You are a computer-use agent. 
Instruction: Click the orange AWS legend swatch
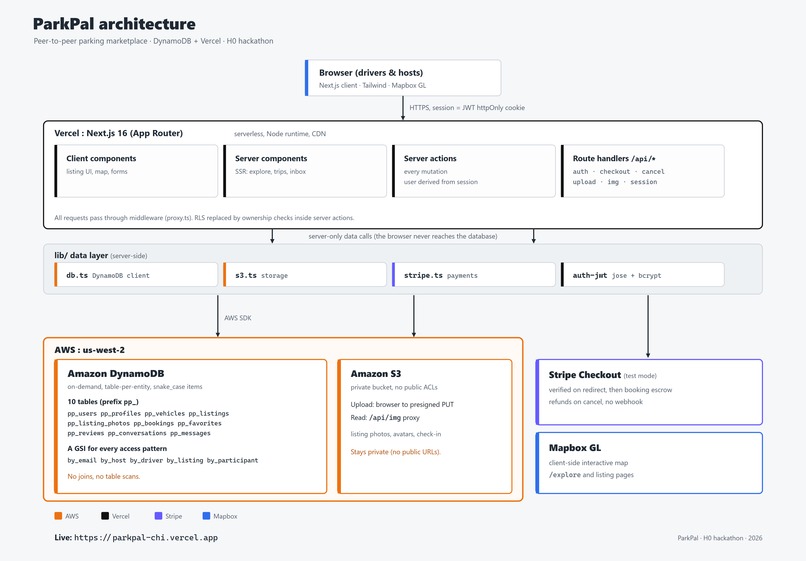(x=58, y=516)
